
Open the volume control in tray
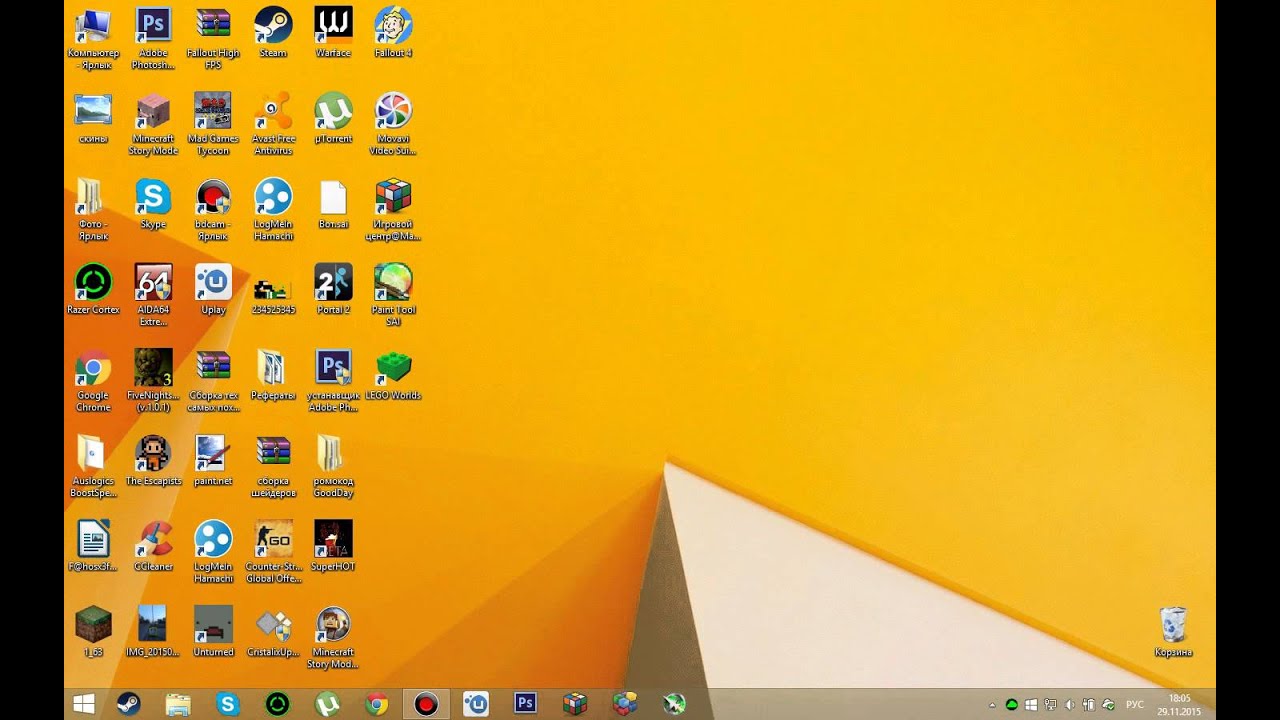[x=1070, y=705]
